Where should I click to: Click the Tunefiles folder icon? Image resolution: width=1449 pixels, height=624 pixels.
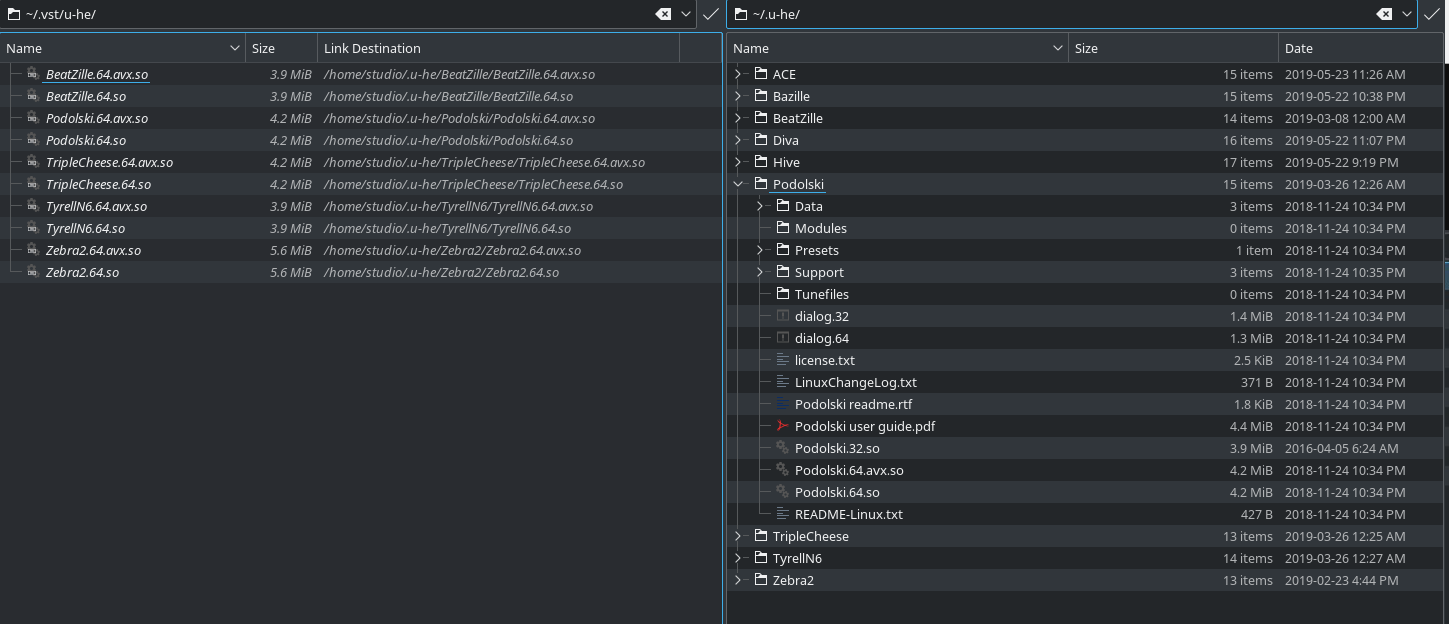[783, 294]
